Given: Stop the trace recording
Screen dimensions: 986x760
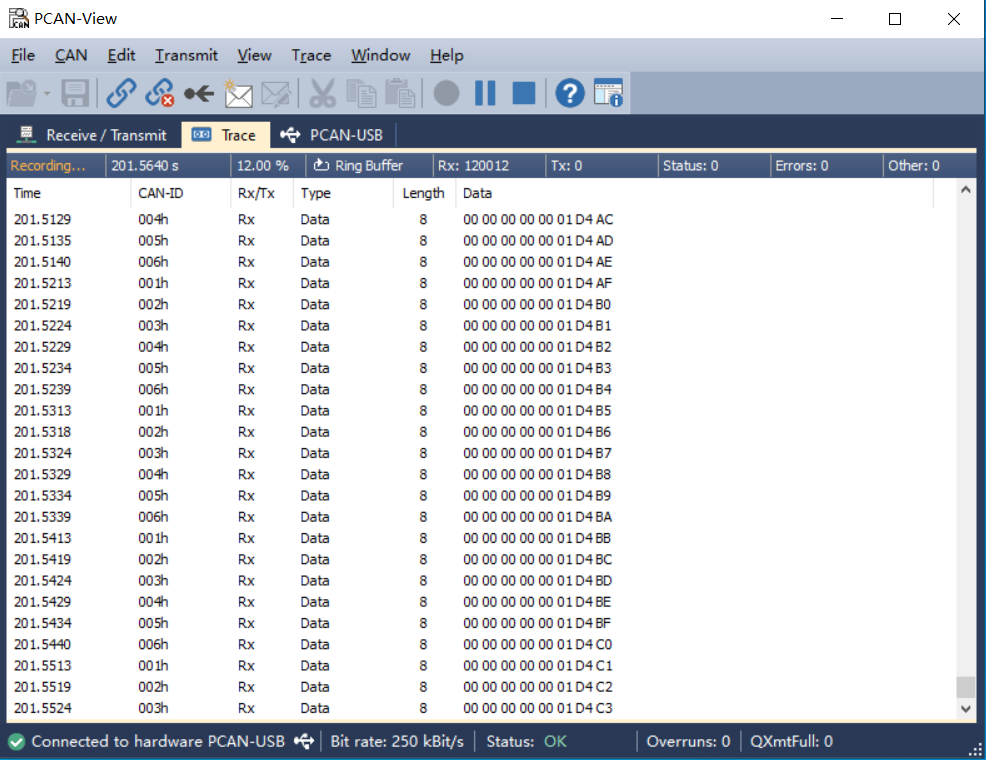Looking at the screenshot, I should (x=524, y=94).
